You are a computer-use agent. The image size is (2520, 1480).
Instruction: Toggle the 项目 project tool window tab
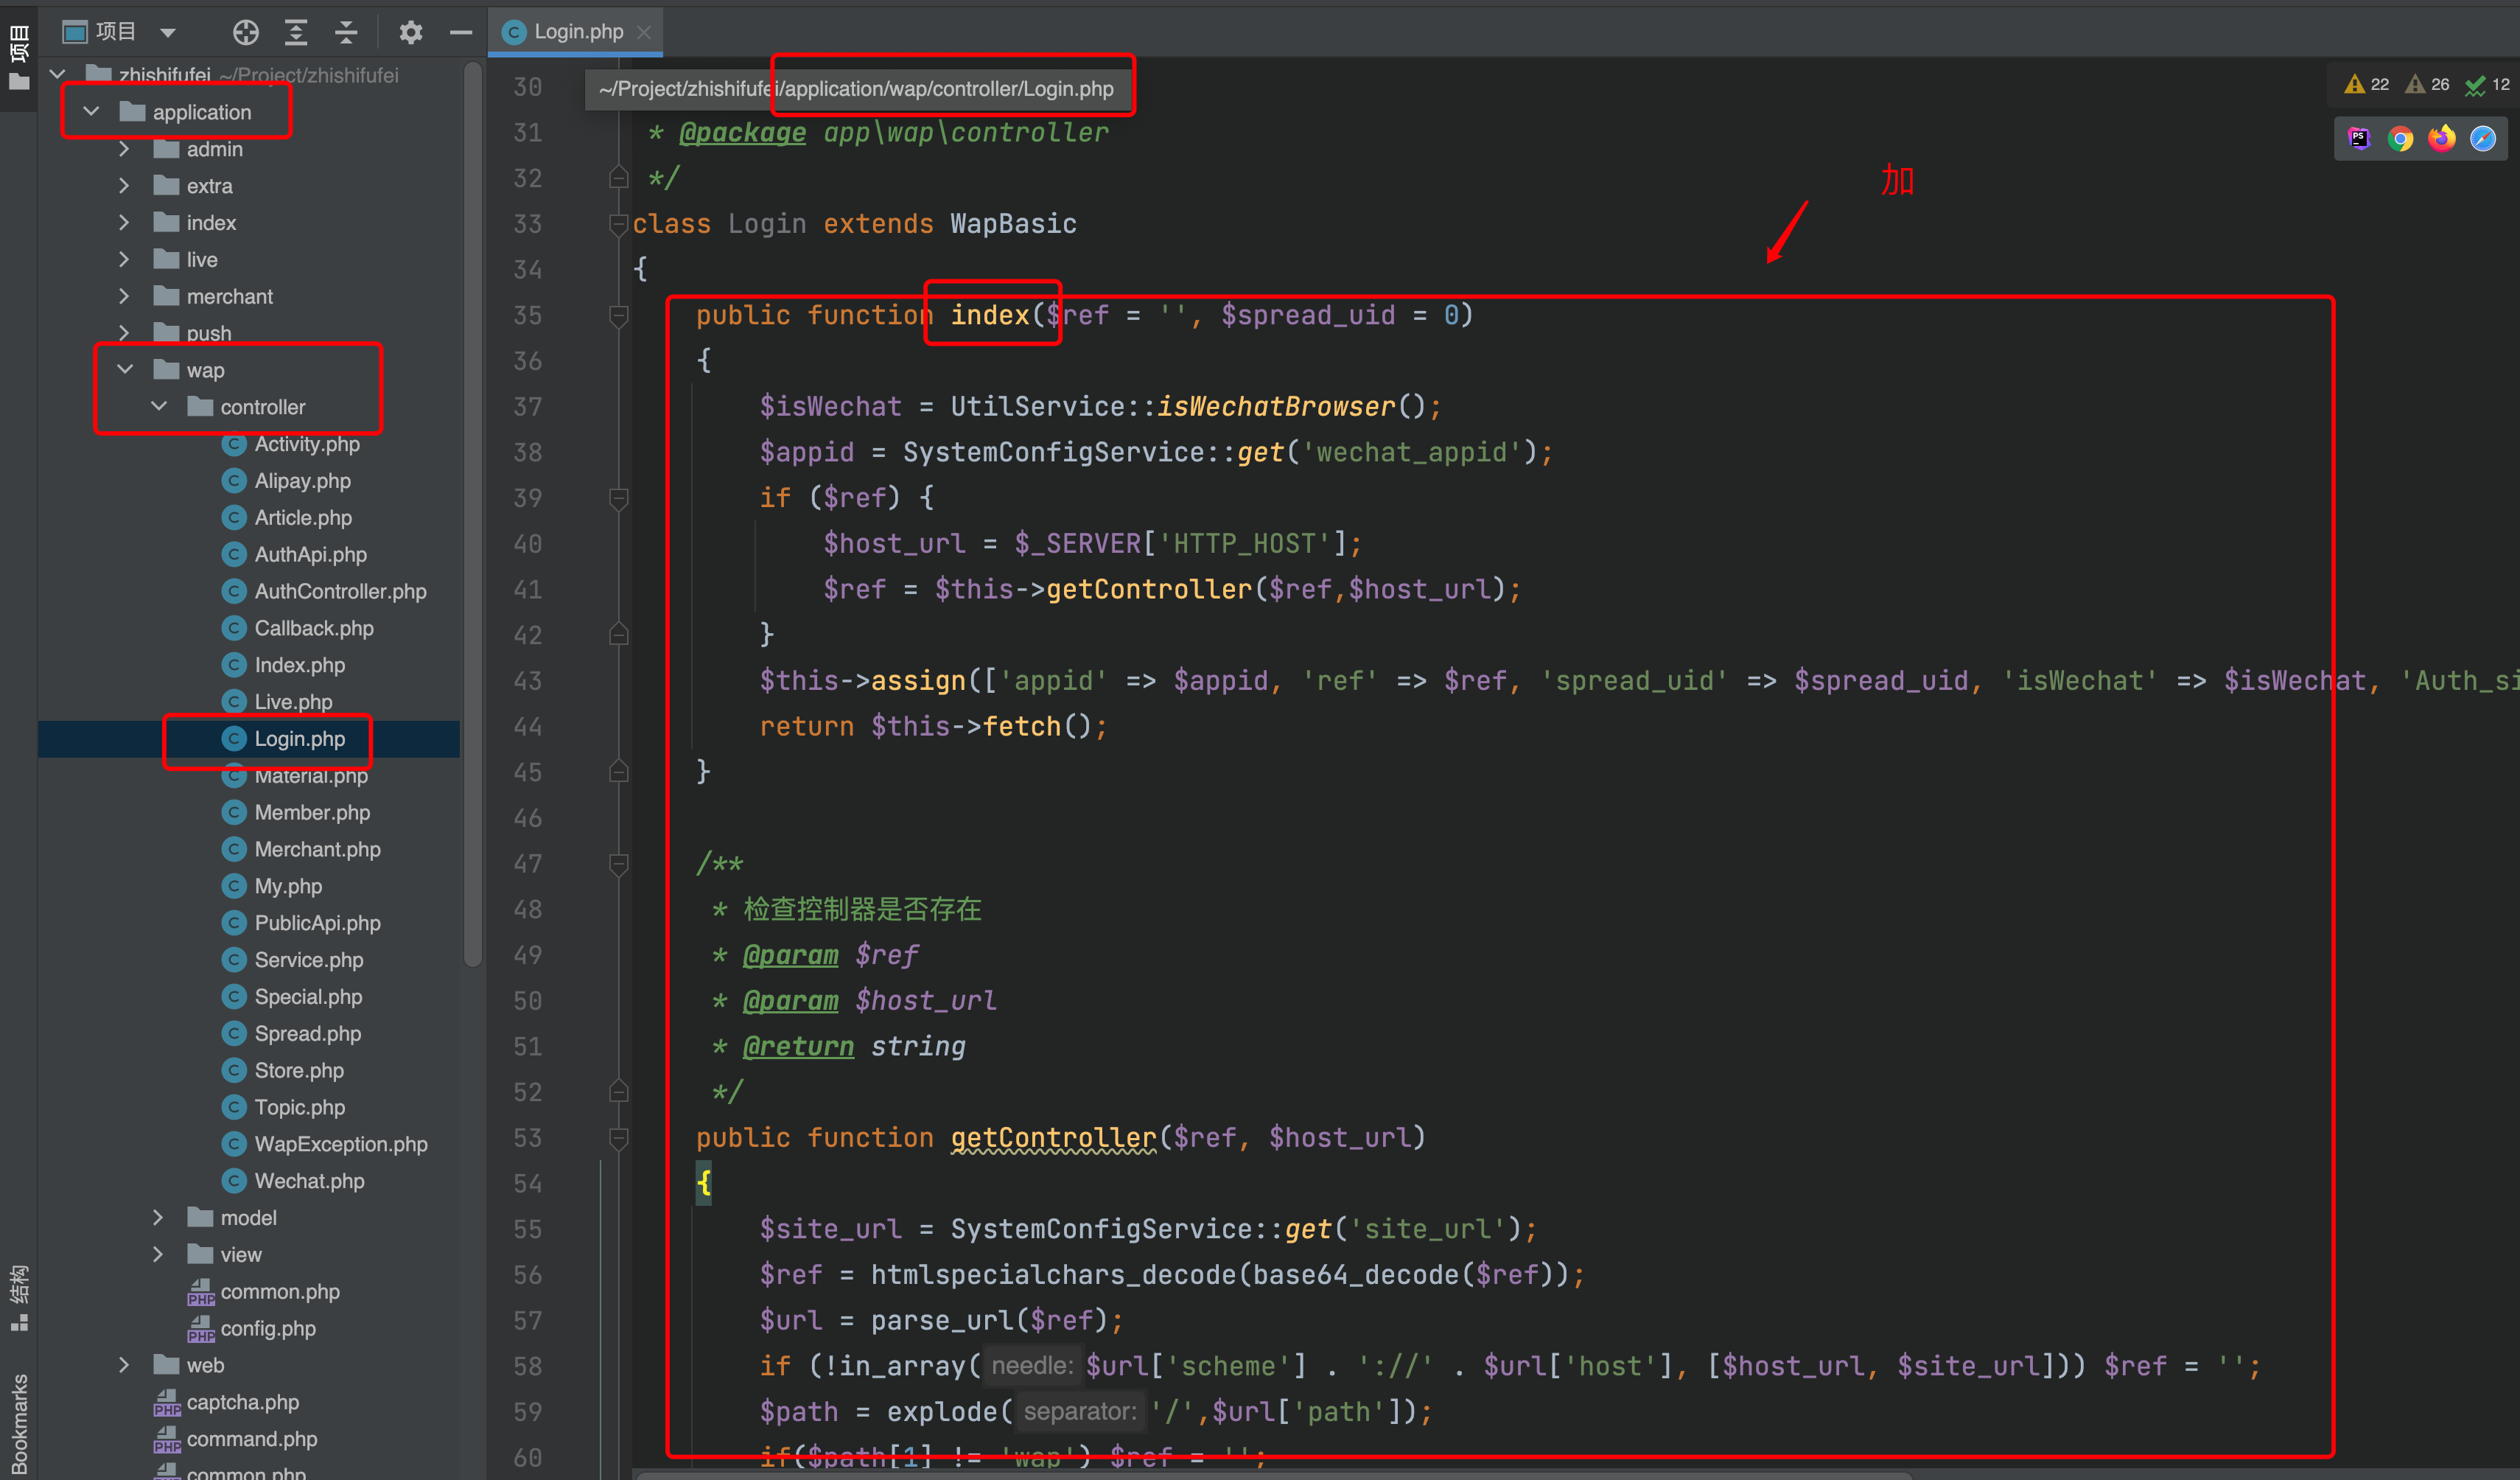(x=19, y=57)
